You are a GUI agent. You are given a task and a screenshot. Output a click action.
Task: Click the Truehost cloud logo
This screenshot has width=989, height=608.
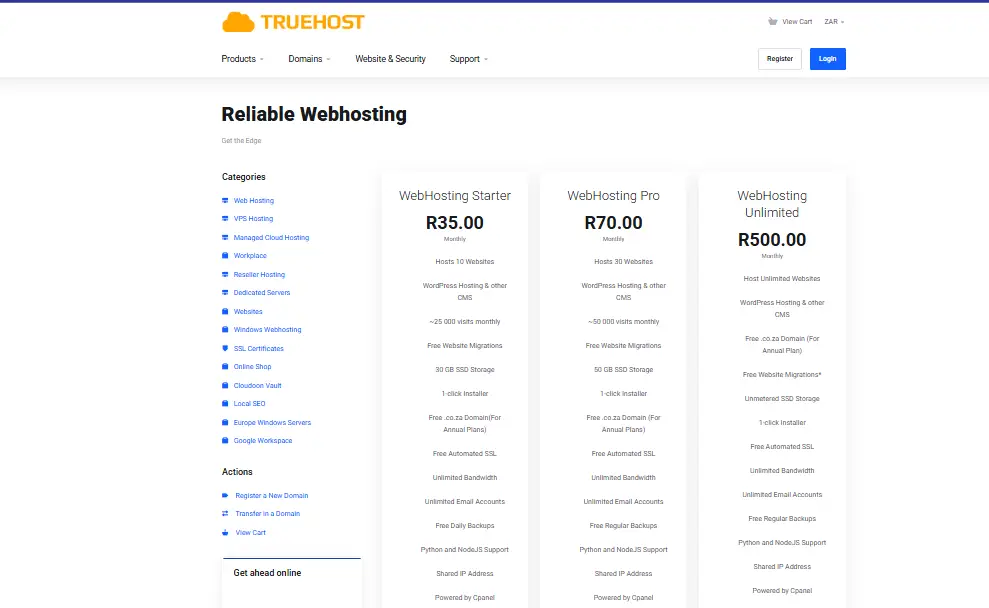pyautogui.click(x=291, y=21)
